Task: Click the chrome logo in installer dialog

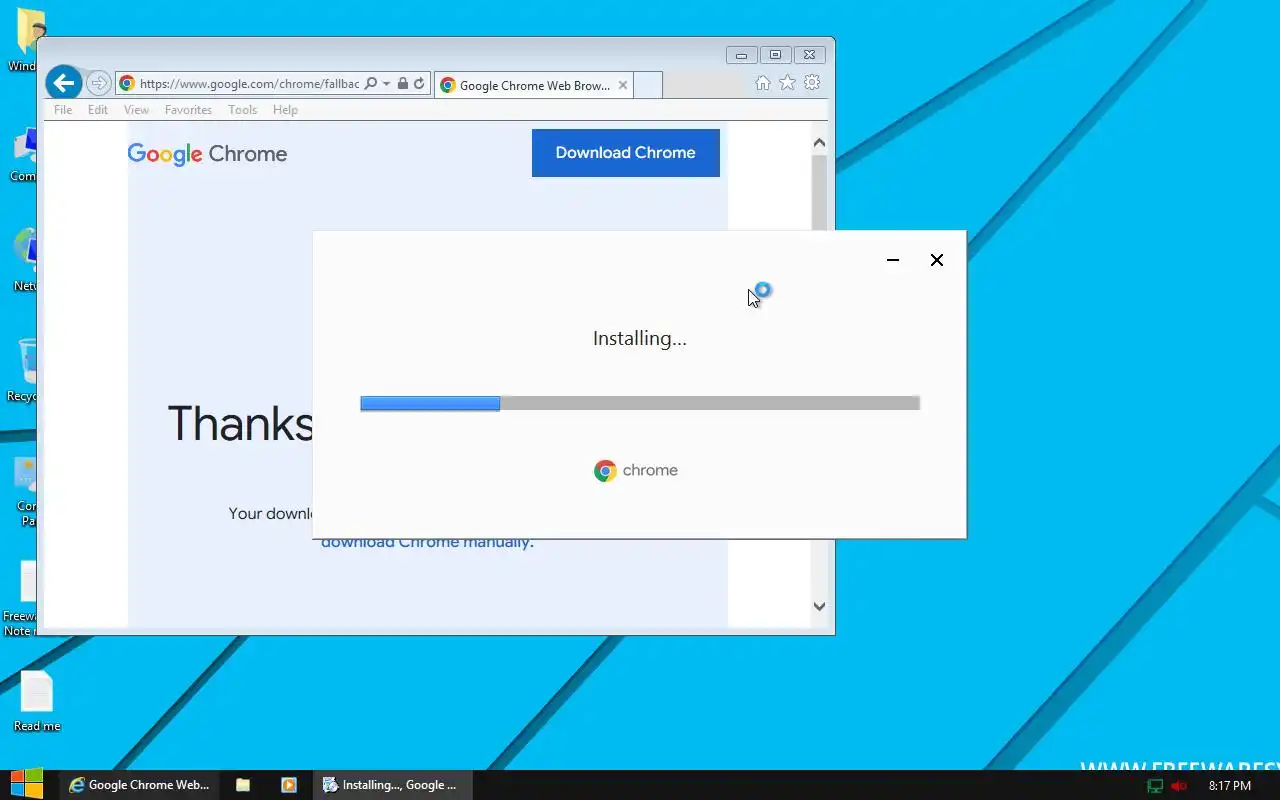Action: click(x=636, y=471)
